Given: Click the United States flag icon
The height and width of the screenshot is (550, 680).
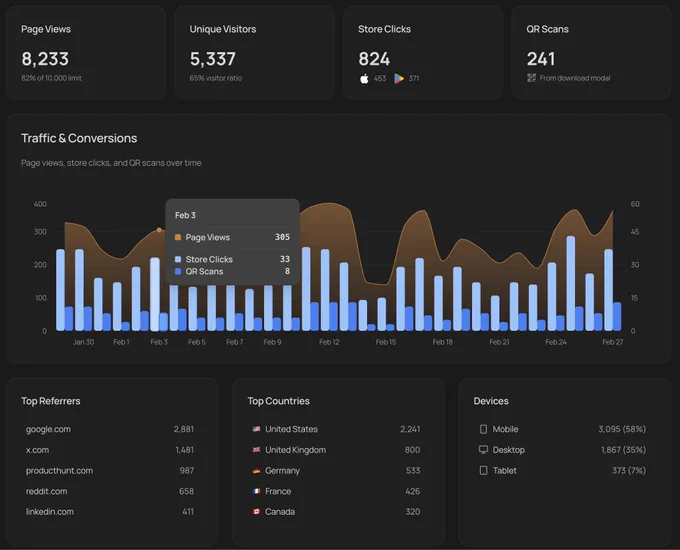Looking at the screenshot, I should pos(256,429).
